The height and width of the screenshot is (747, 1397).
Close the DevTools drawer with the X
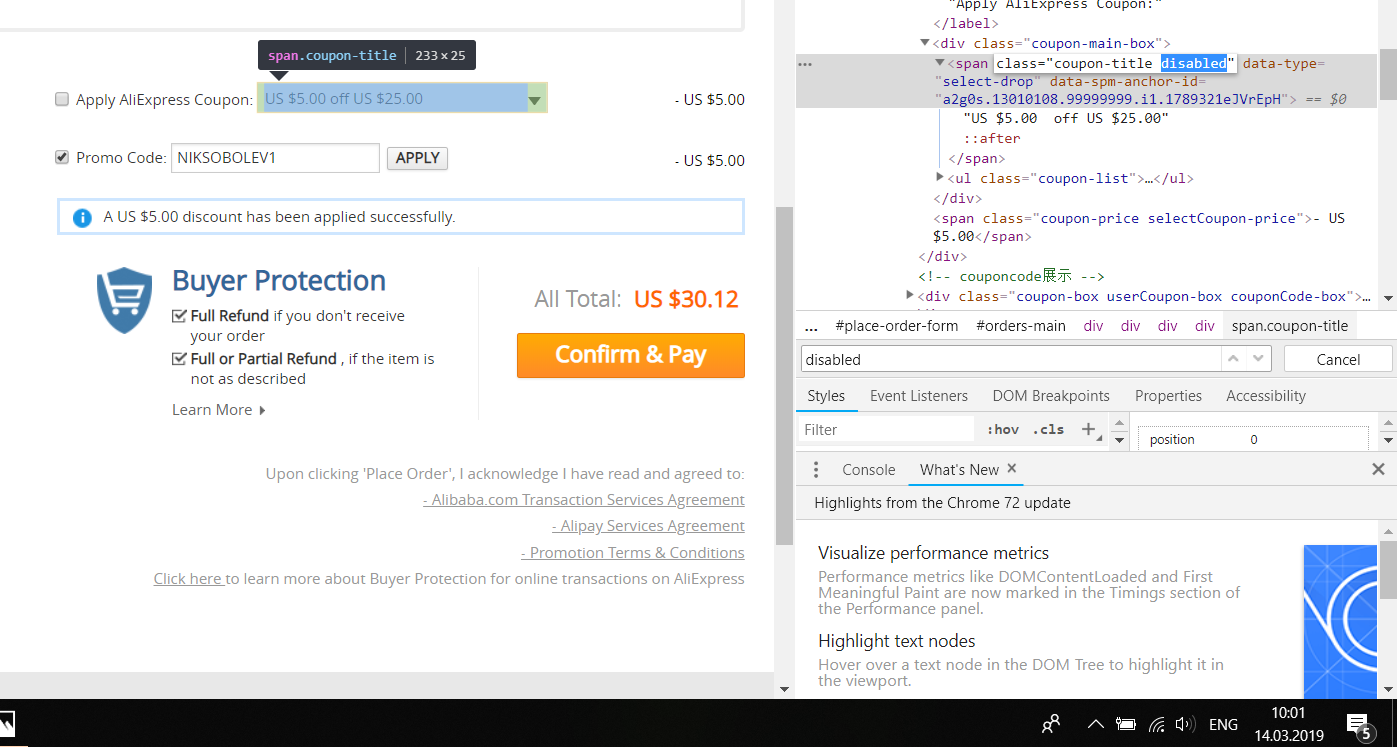point(1378,469)
